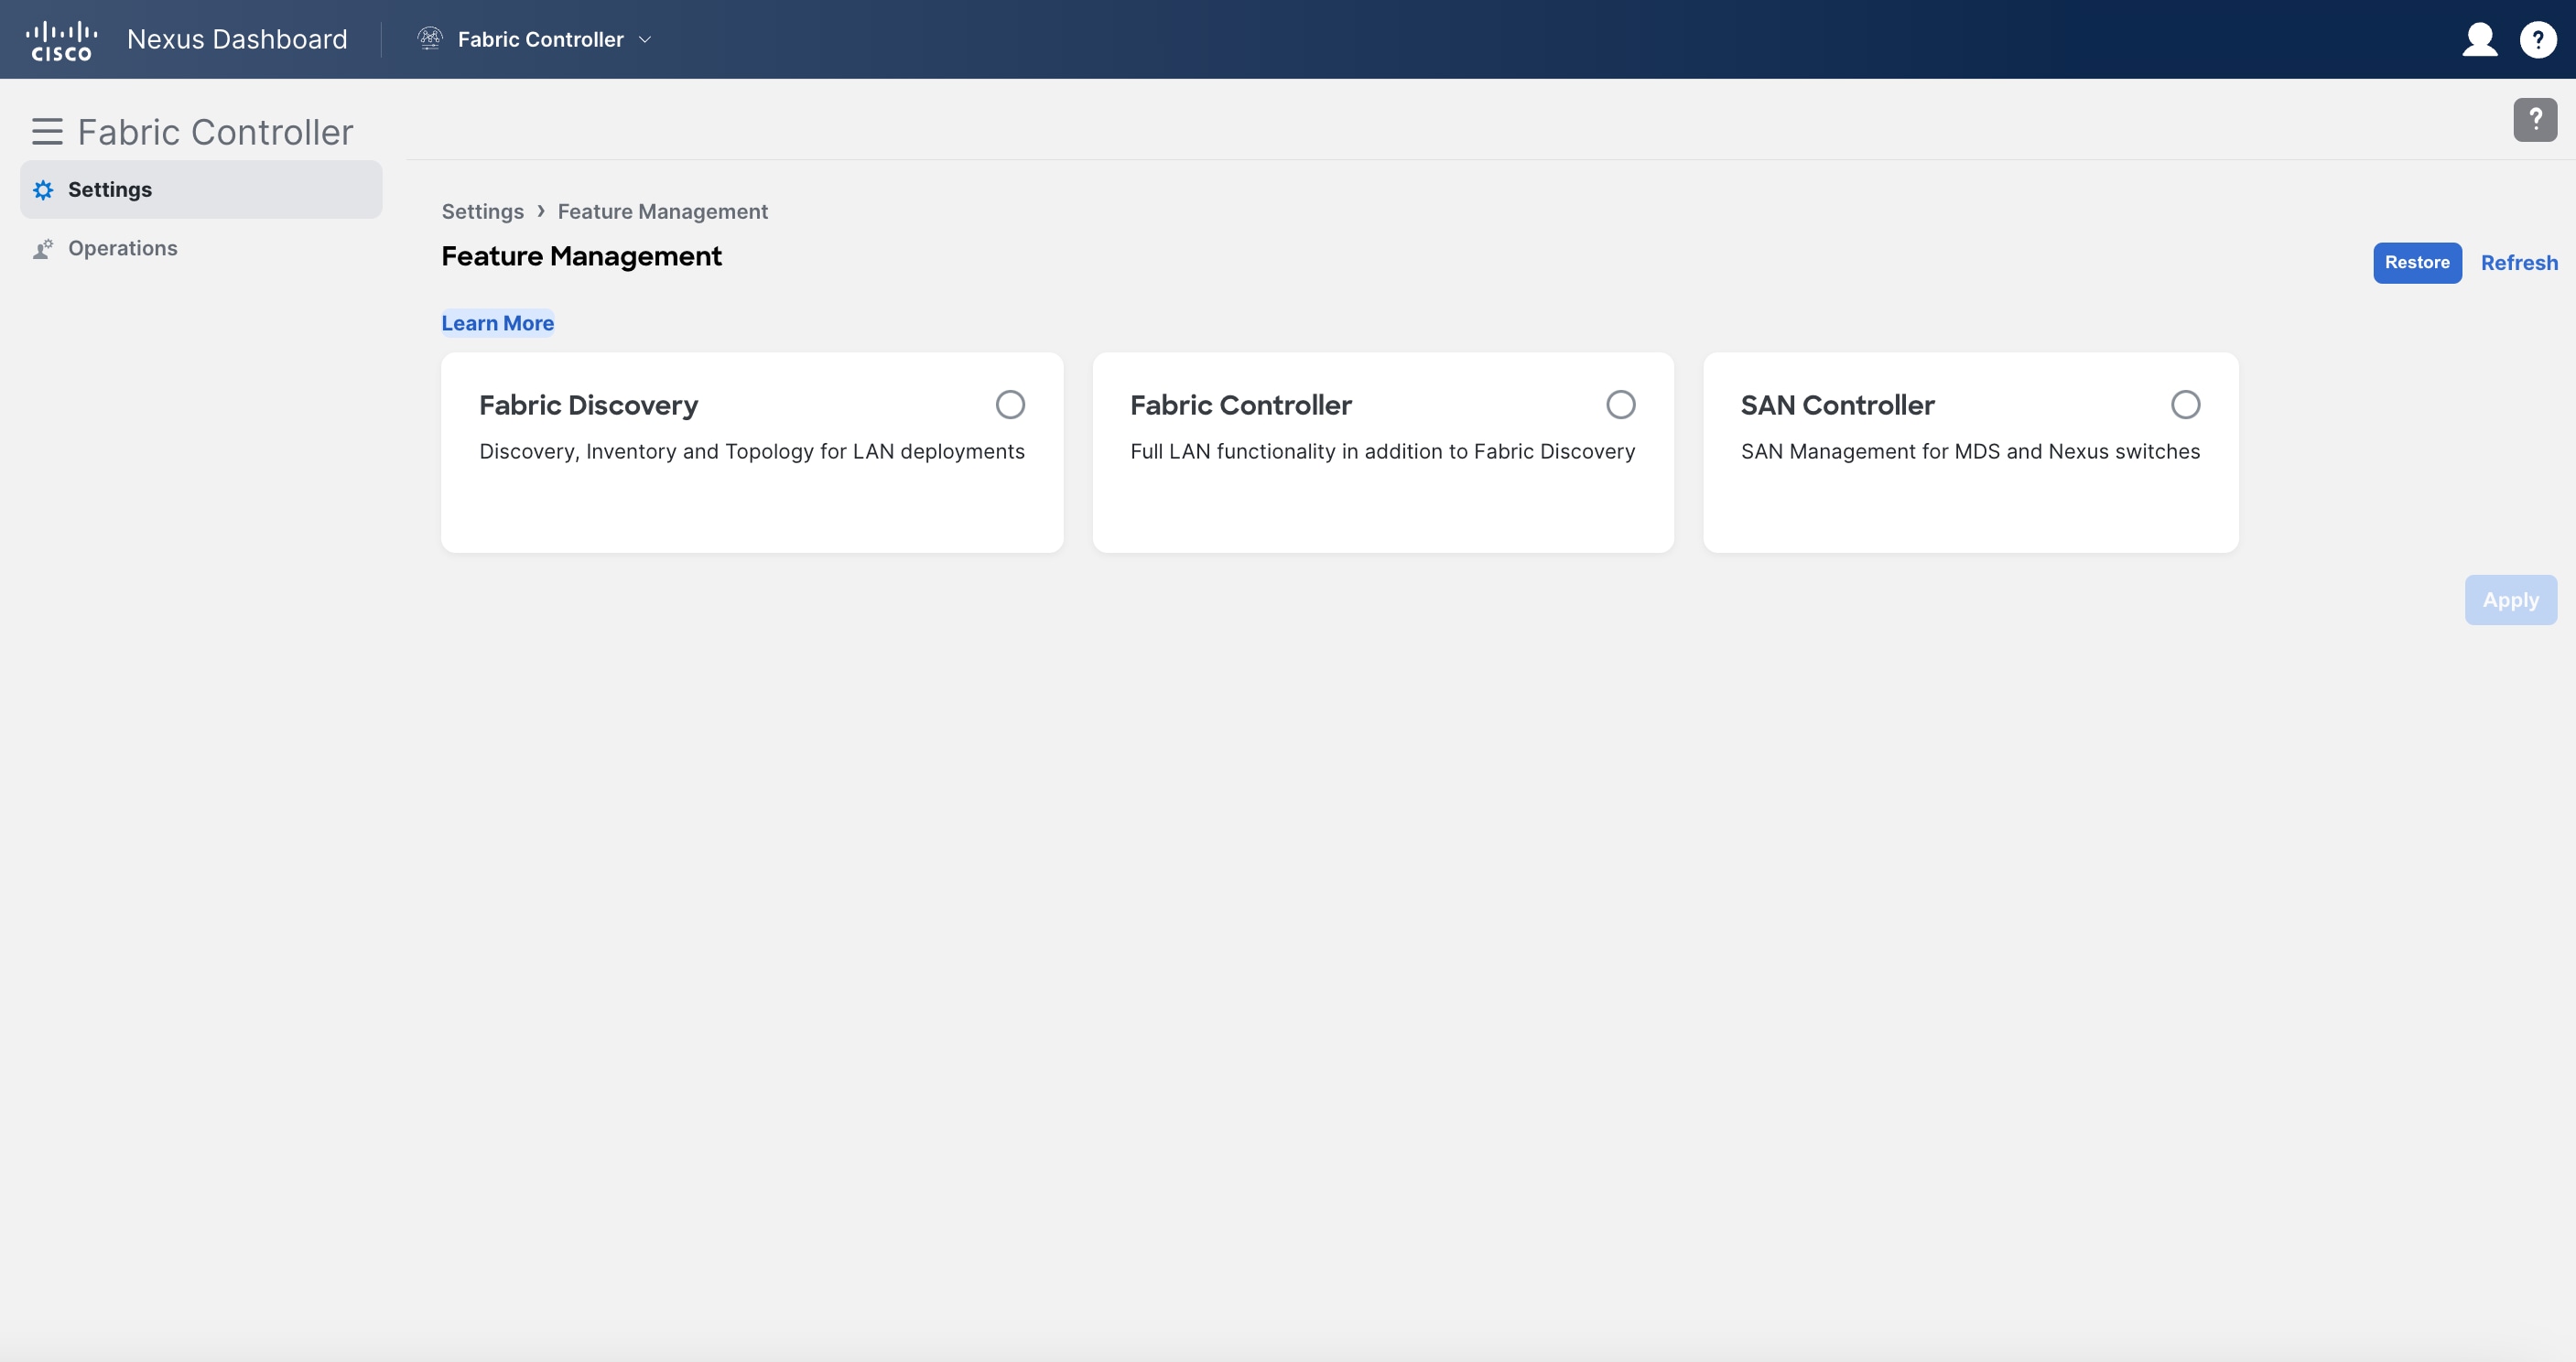2576x1362 pixels.
Task: Click the Apply button
Action: [x=2510, y=600]
